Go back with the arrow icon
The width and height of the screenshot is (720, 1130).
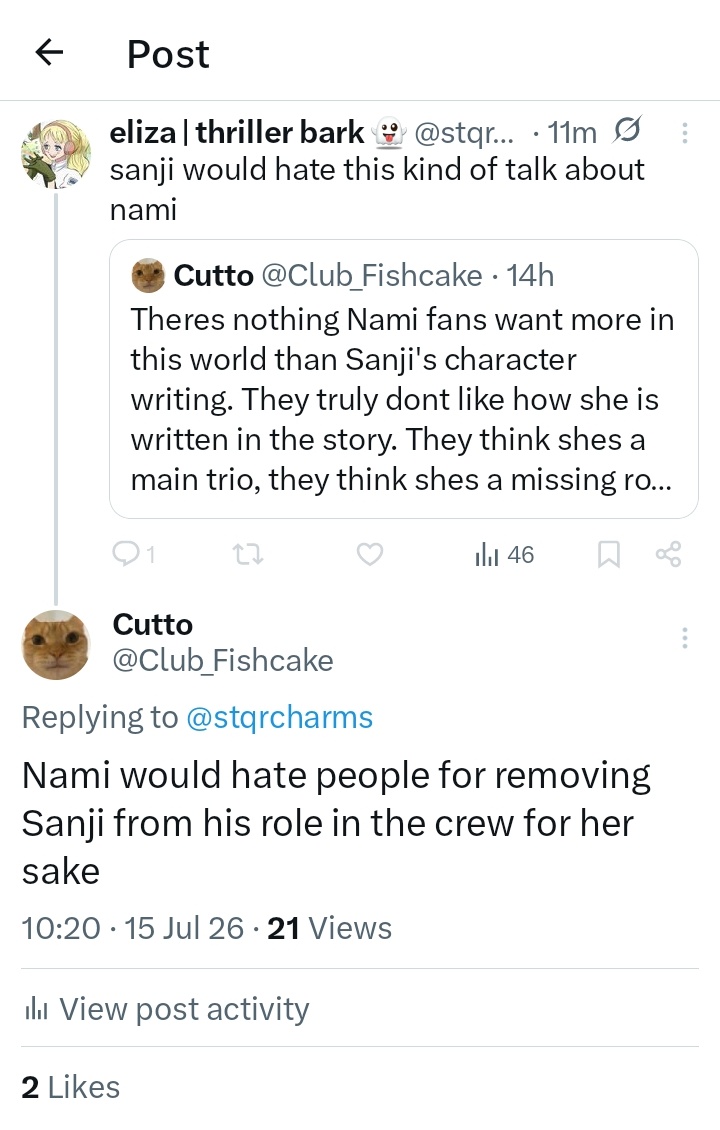[49, 53]
